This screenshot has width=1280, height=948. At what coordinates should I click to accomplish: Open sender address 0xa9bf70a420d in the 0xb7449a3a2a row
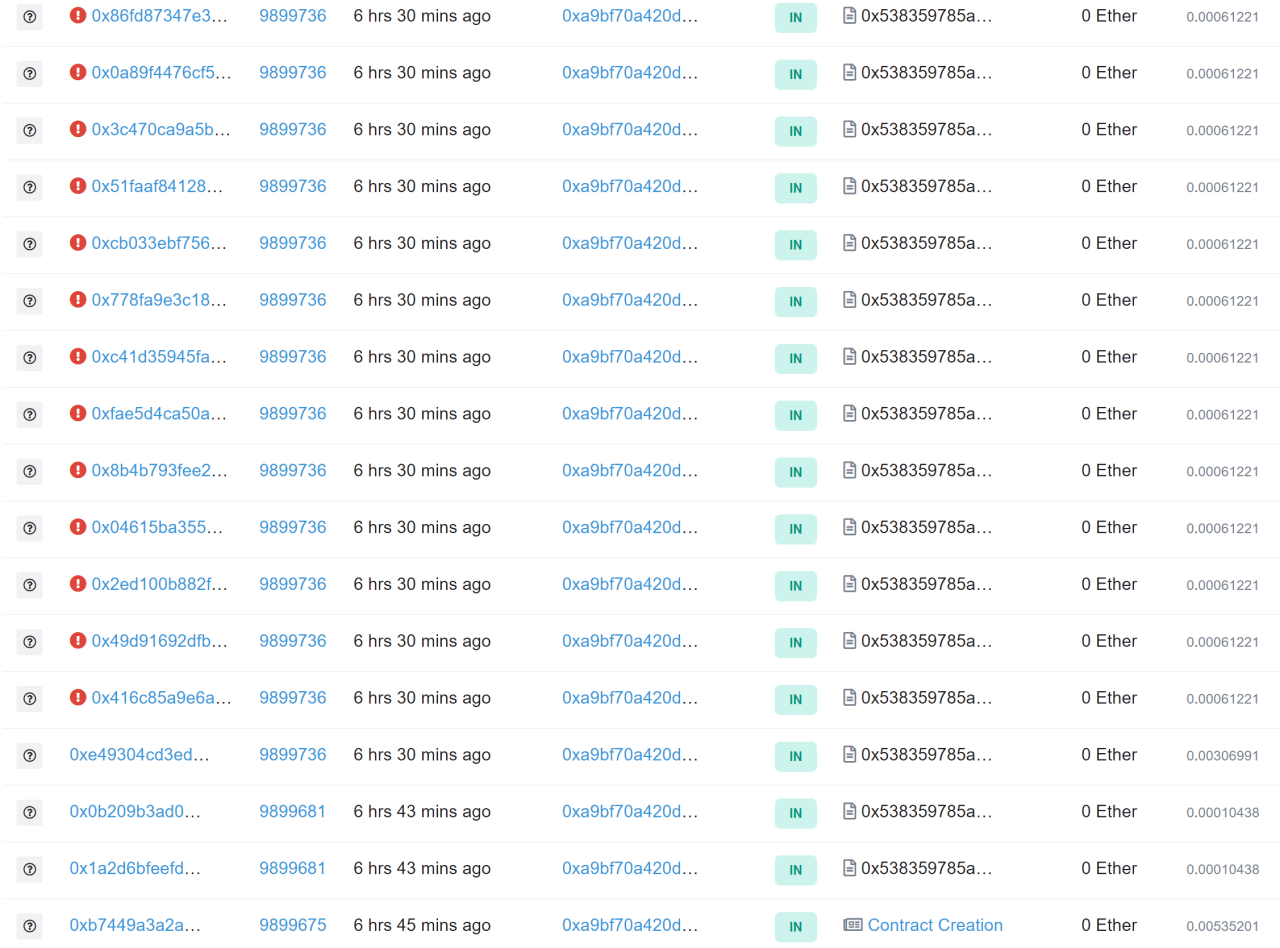point(630,925)
